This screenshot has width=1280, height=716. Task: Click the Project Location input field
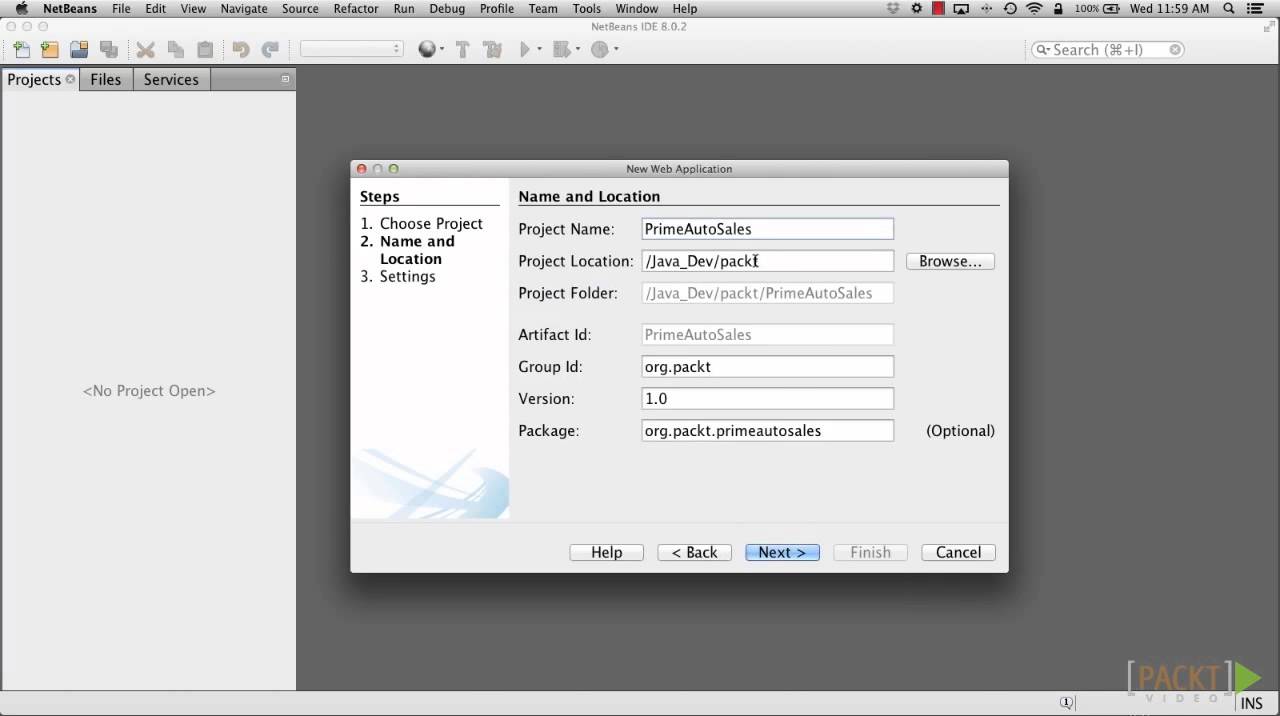pos(767,261)
